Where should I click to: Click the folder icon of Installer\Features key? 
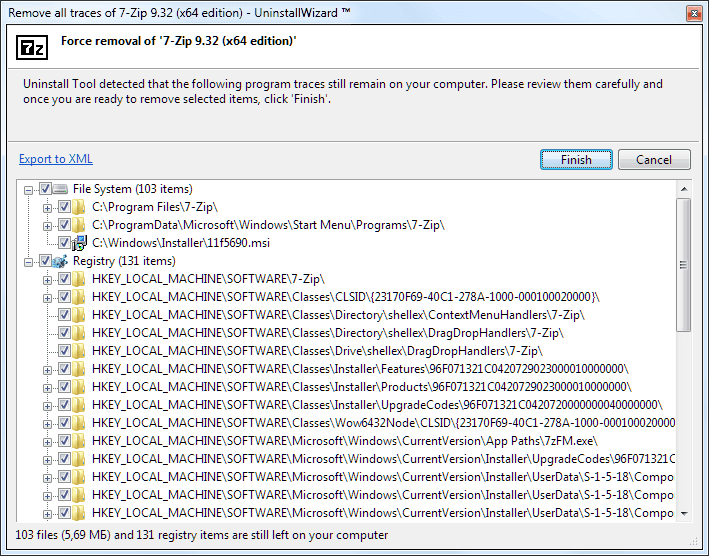pyautogui.click(x=79, y=369)
